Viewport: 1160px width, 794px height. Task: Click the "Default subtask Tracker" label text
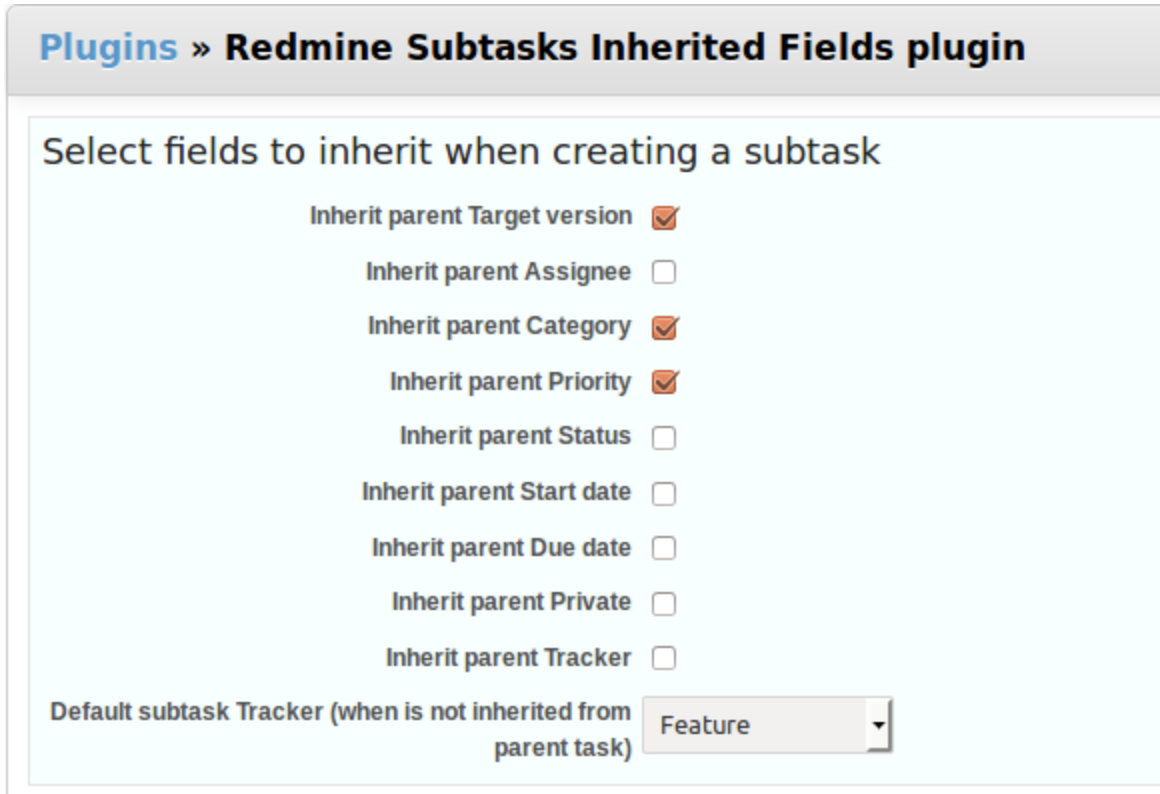pos(340,712)
